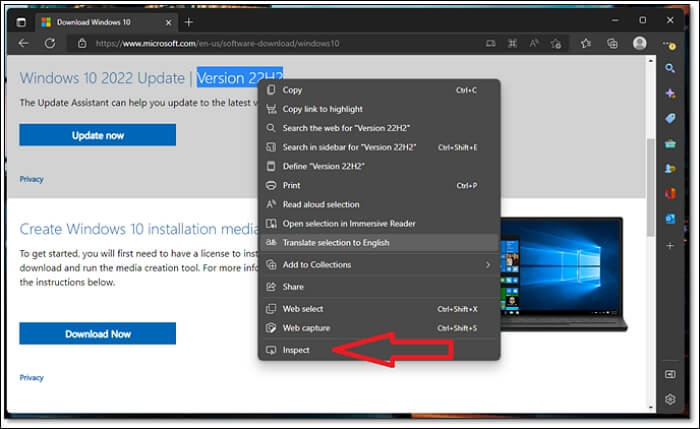This screenshot has width=700, height=429.
Task: Open the tab actions menu icon
Action: [22, 21]
